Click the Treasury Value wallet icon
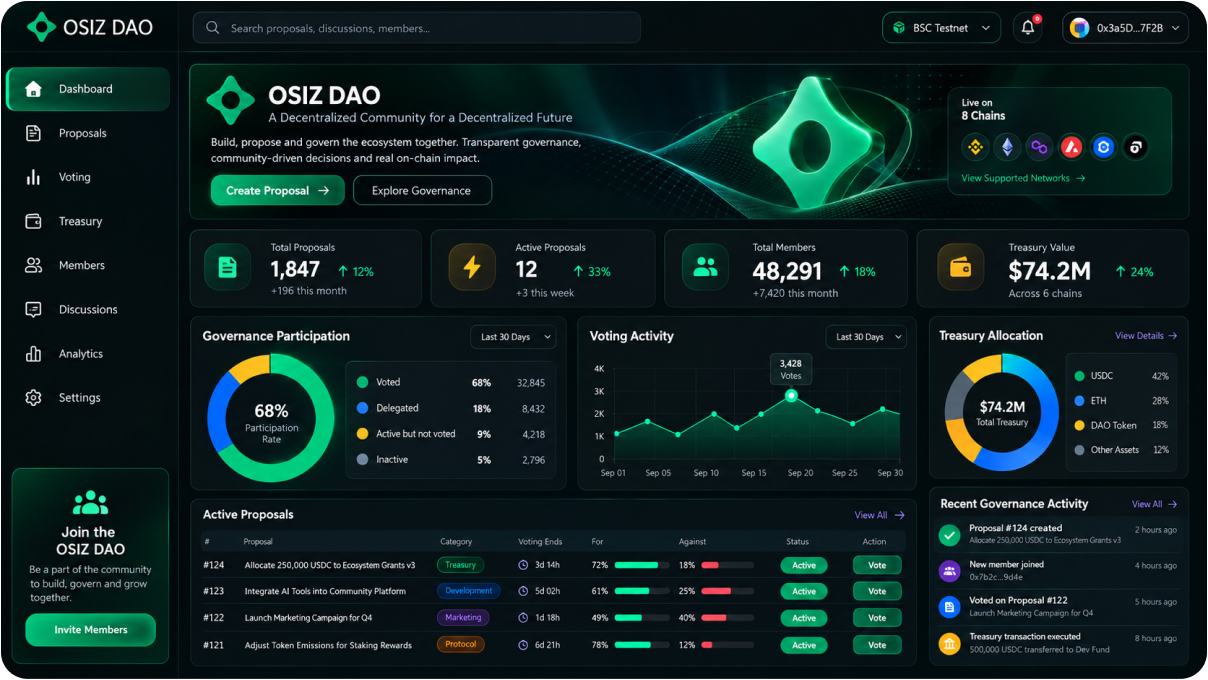 [x=960, y=268]
